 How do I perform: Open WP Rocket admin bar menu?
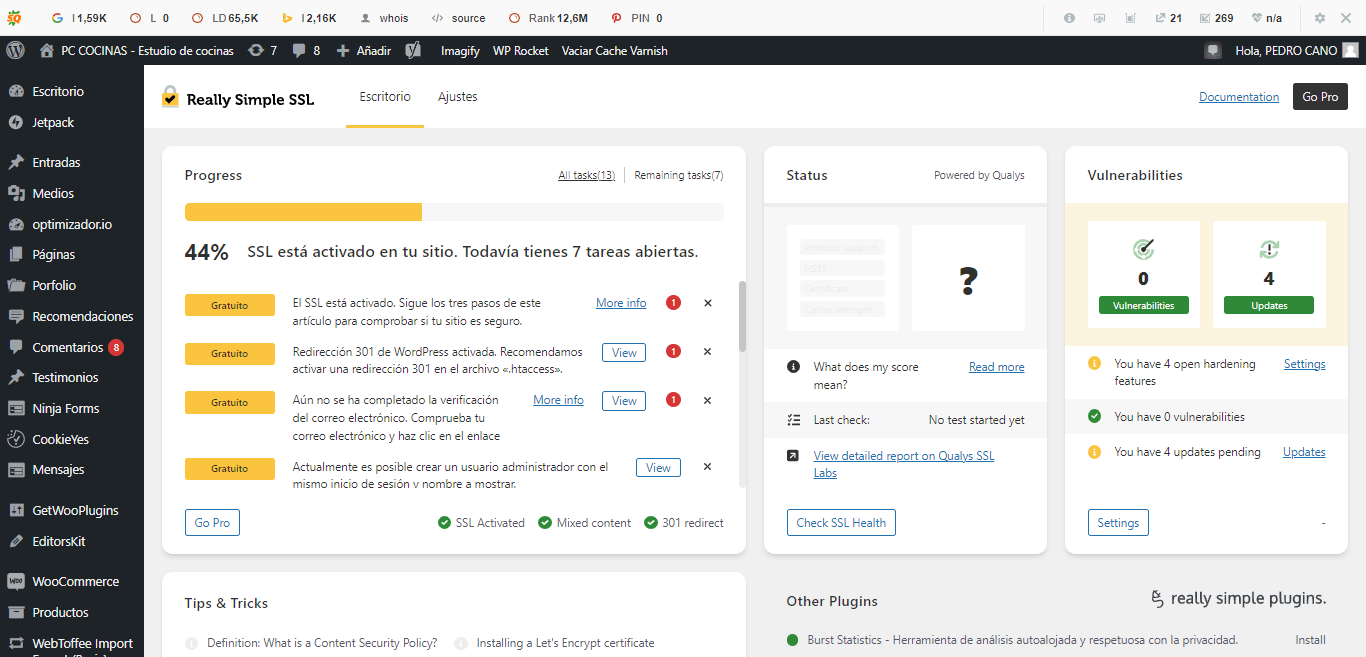[521, 50]
